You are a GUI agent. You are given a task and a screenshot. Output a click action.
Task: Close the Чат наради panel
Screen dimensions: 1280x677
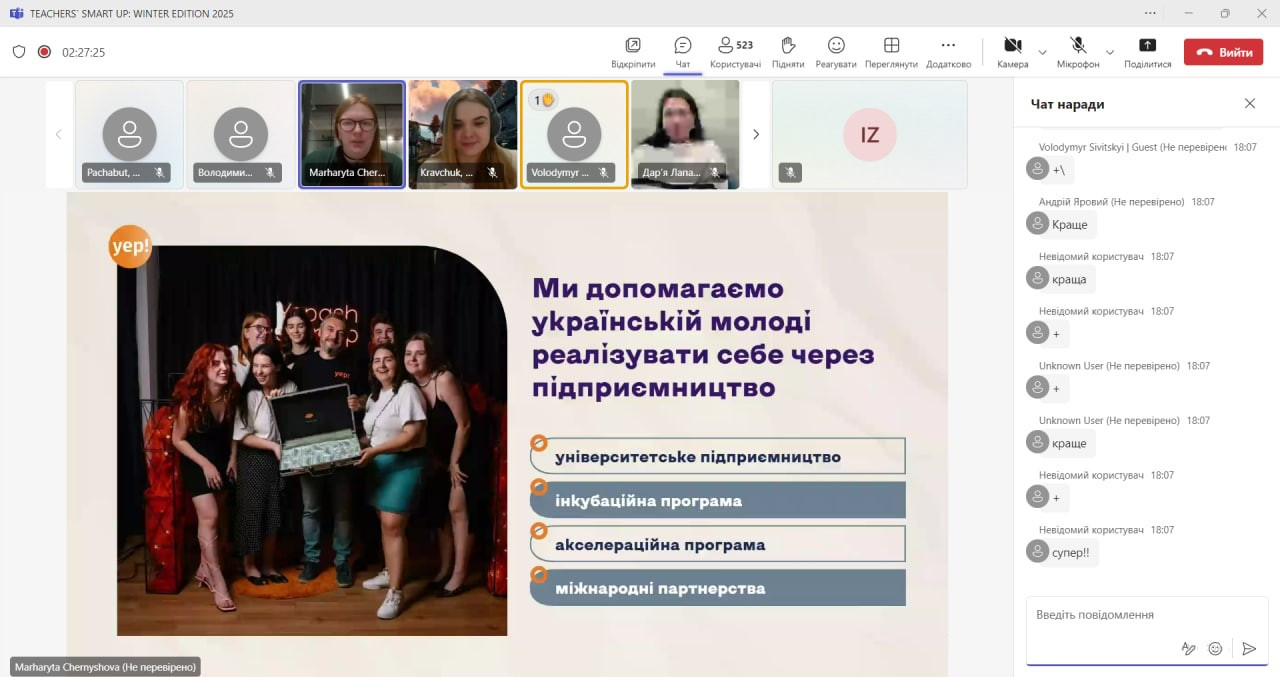point(1250,103)
